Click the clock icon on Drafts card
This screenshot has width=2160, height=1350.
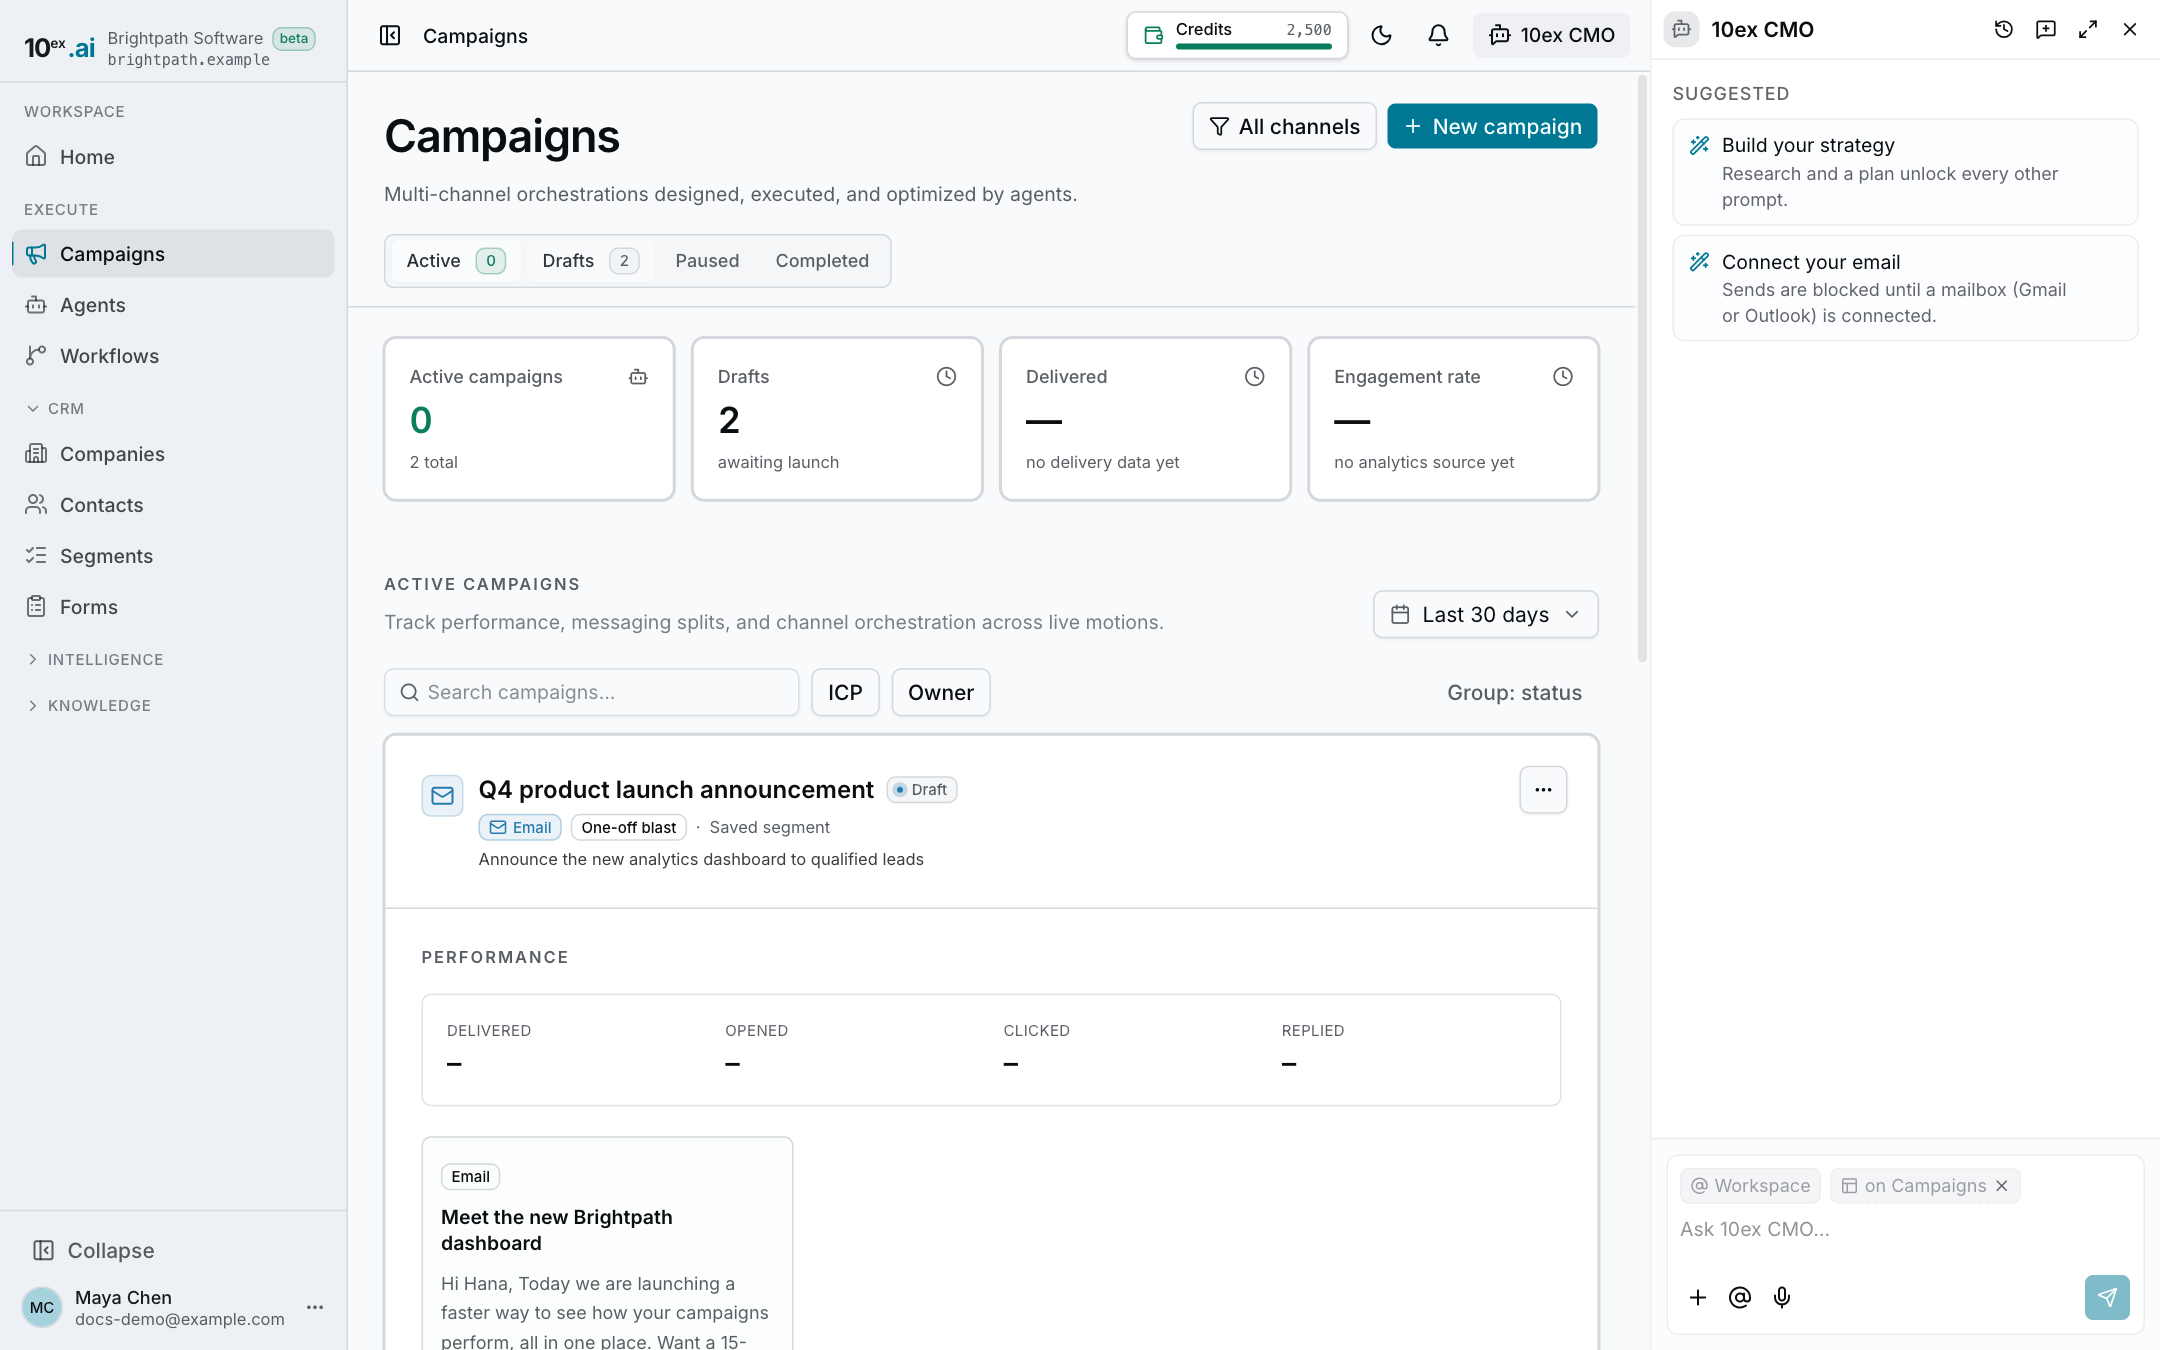(x=946, y=377)
